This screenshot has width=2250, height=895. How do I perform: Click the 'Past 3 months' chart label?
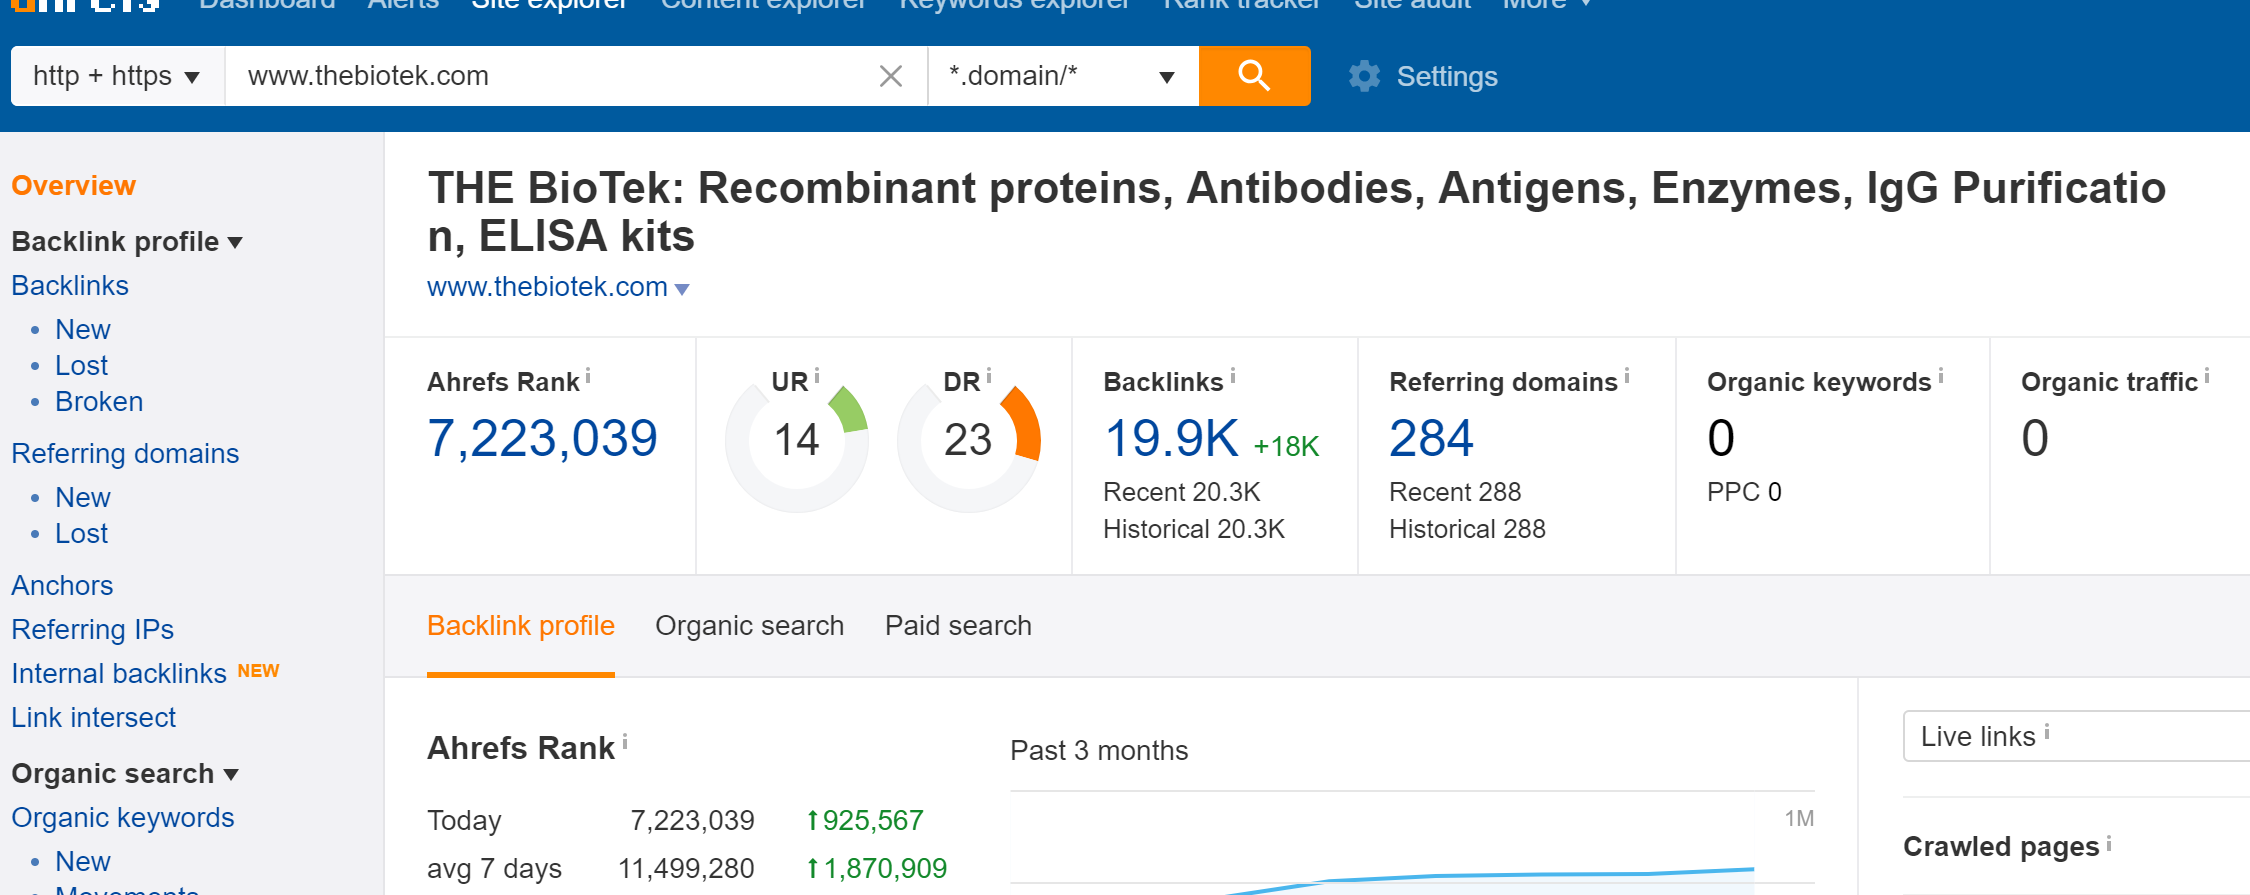[1099, 751]
